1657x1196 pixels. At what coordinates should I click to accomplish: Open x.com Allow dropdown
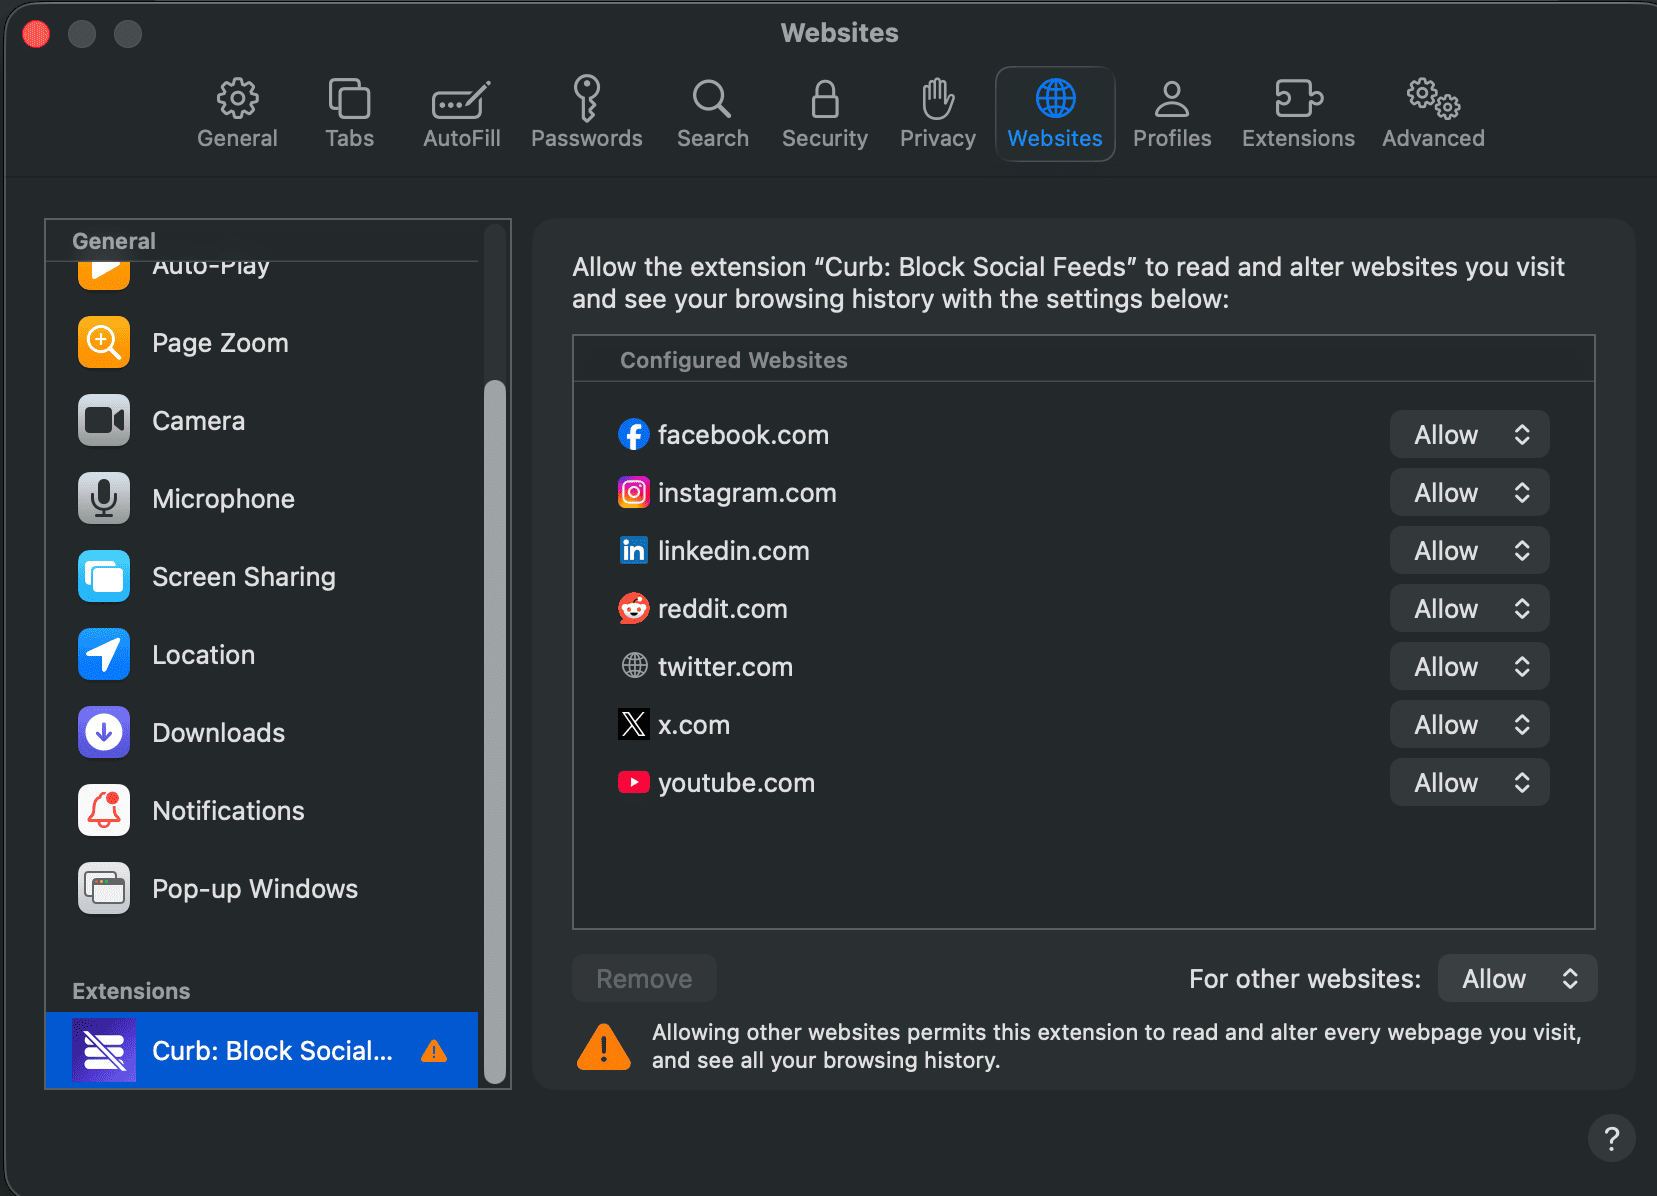point(1469,725)
